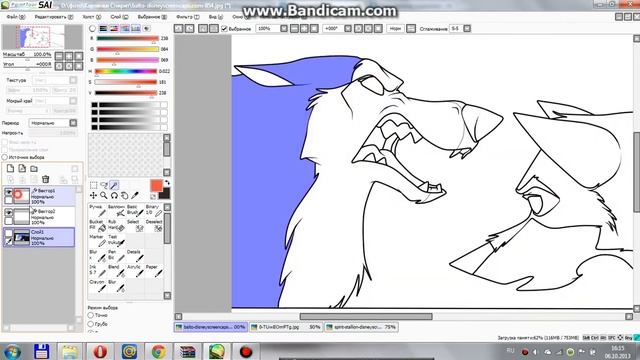Select the Lasso tool
Image resolution: width=640 pixels, height=360 pixels.
tap(104, 185)
